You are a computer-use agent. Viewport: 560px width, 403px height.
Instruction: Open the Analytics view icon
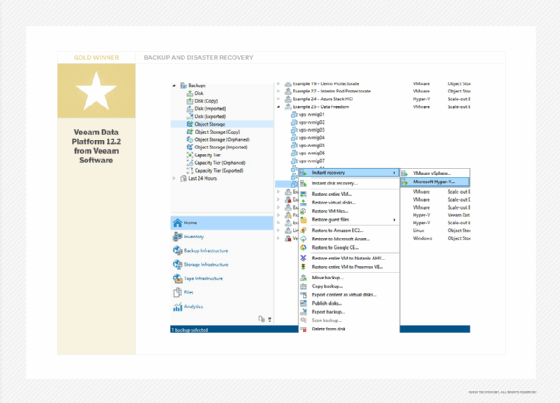click(178, 307)
